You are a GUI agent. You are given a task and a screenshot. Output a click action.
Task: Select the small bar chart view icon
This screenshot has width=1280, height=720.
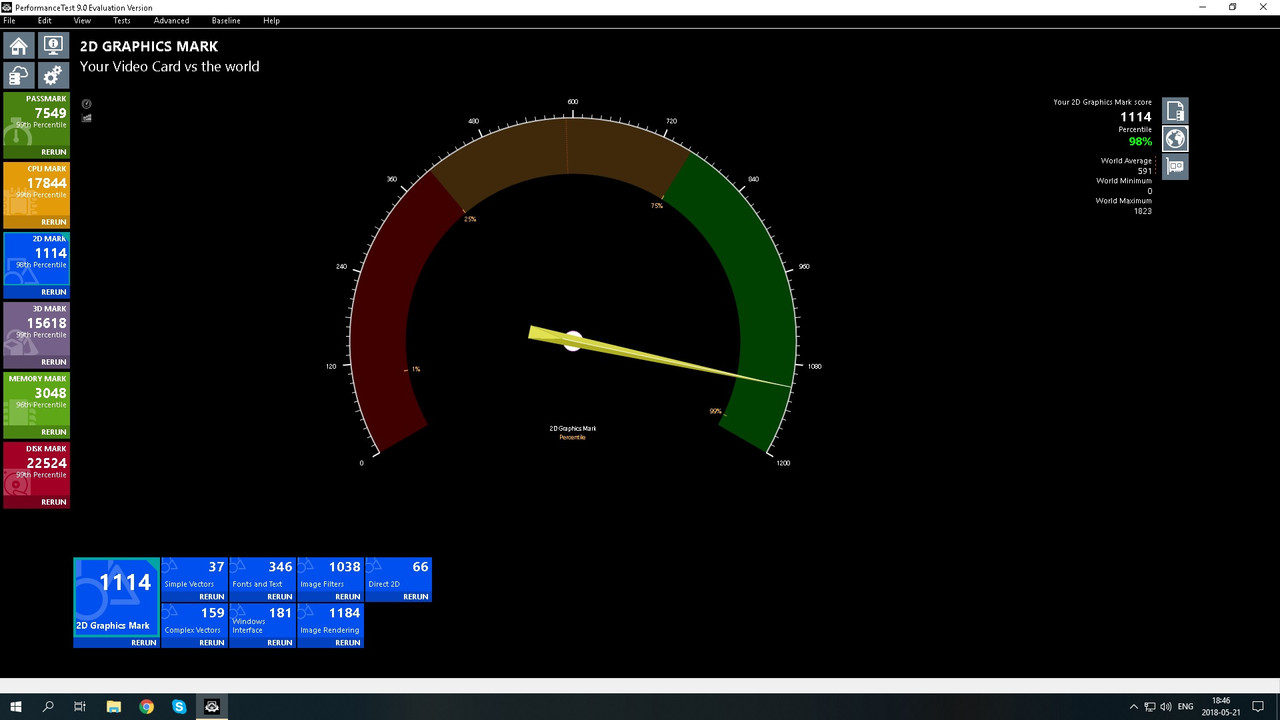click(87, 118)
